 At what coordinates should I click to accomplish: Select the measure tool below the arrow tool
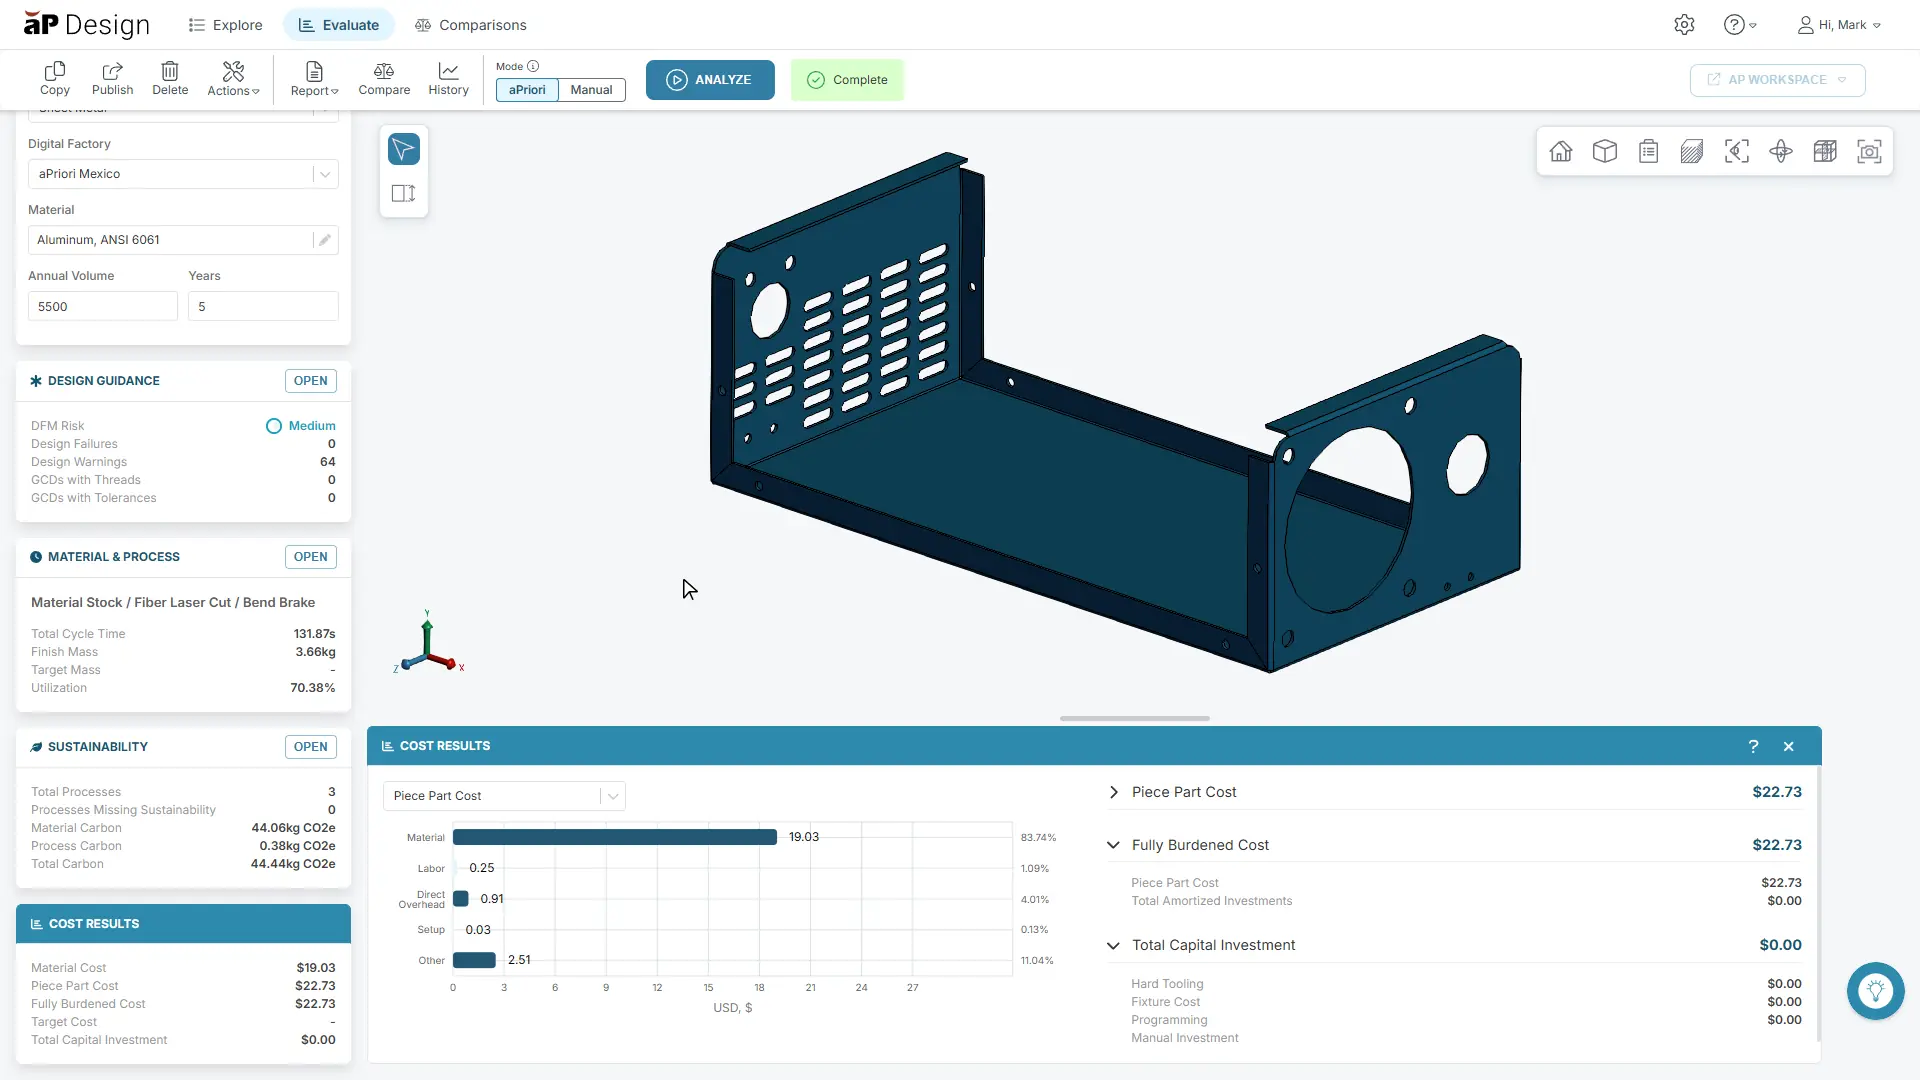[x=403, y=193]
